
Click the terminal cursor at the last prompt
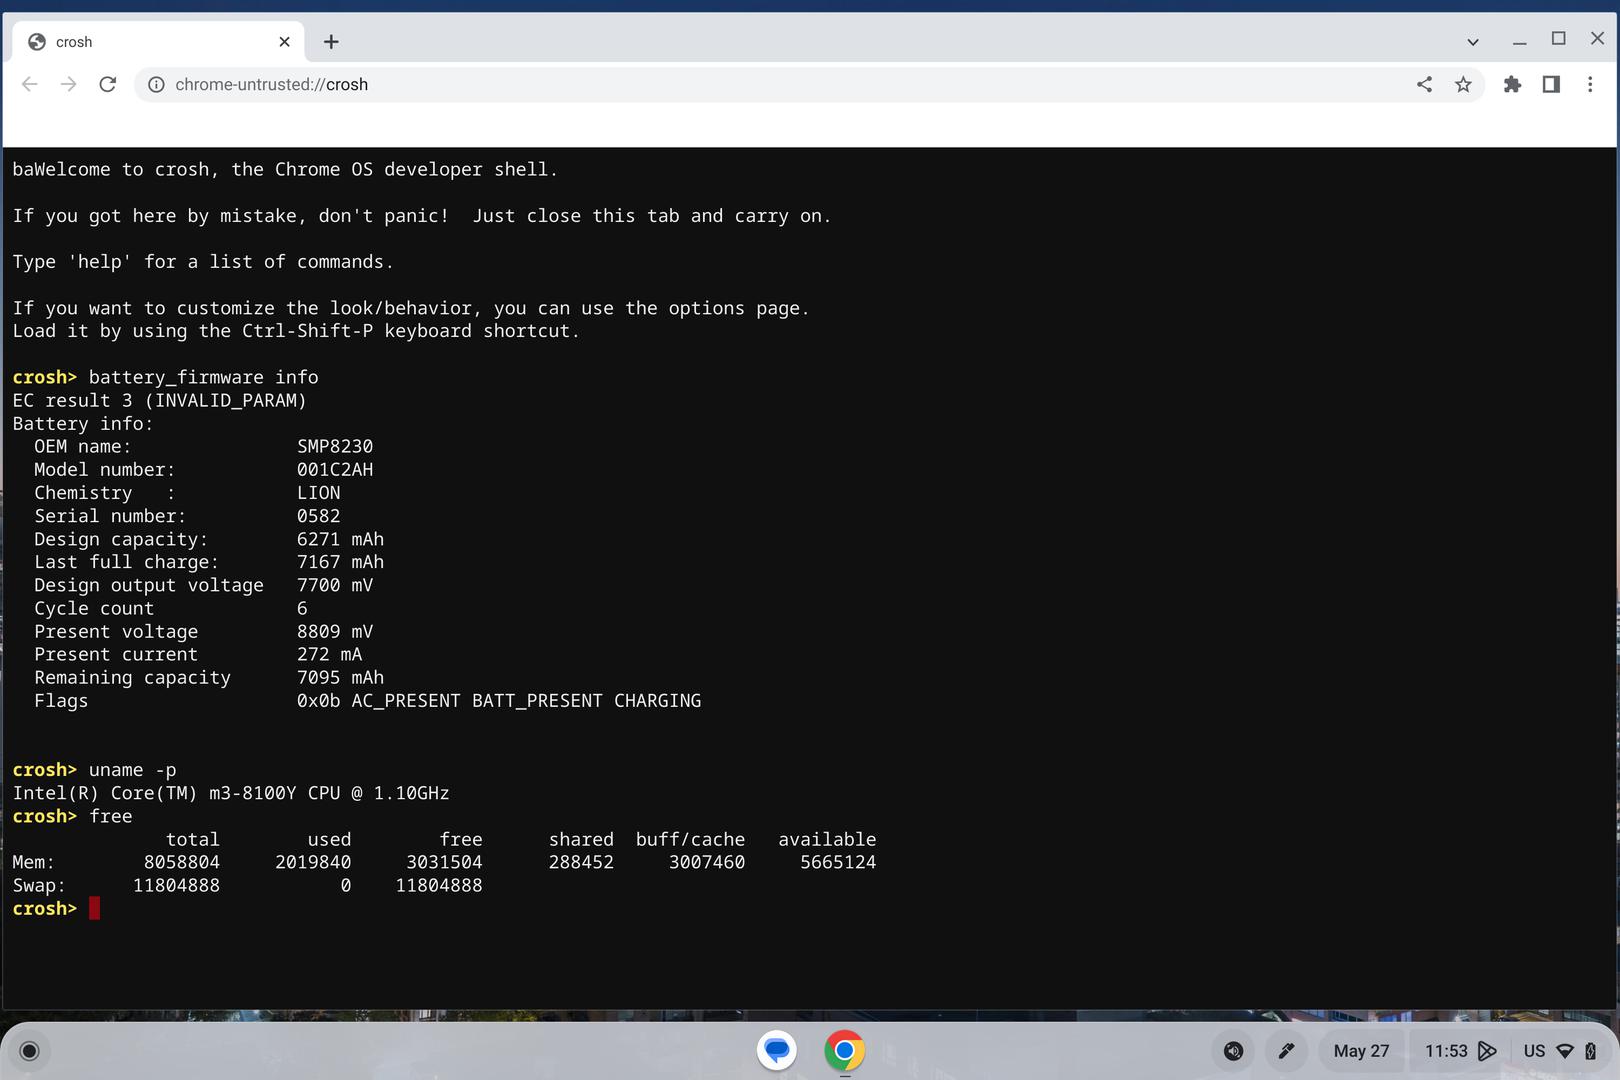94,908
